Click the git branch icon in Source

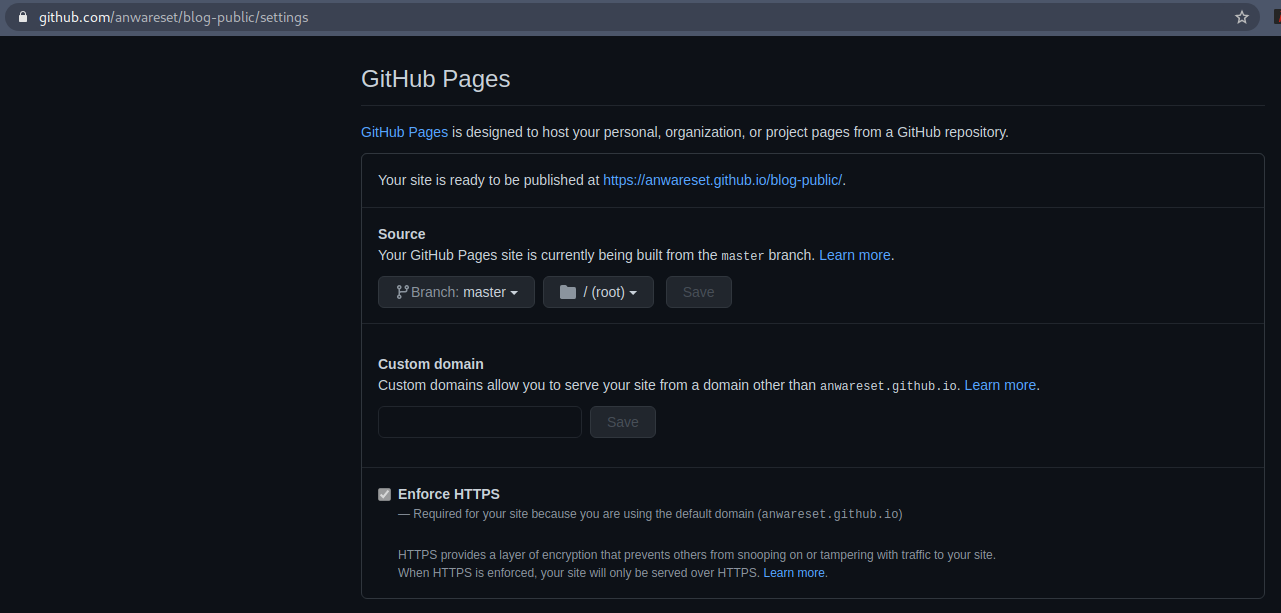[402, 292]
